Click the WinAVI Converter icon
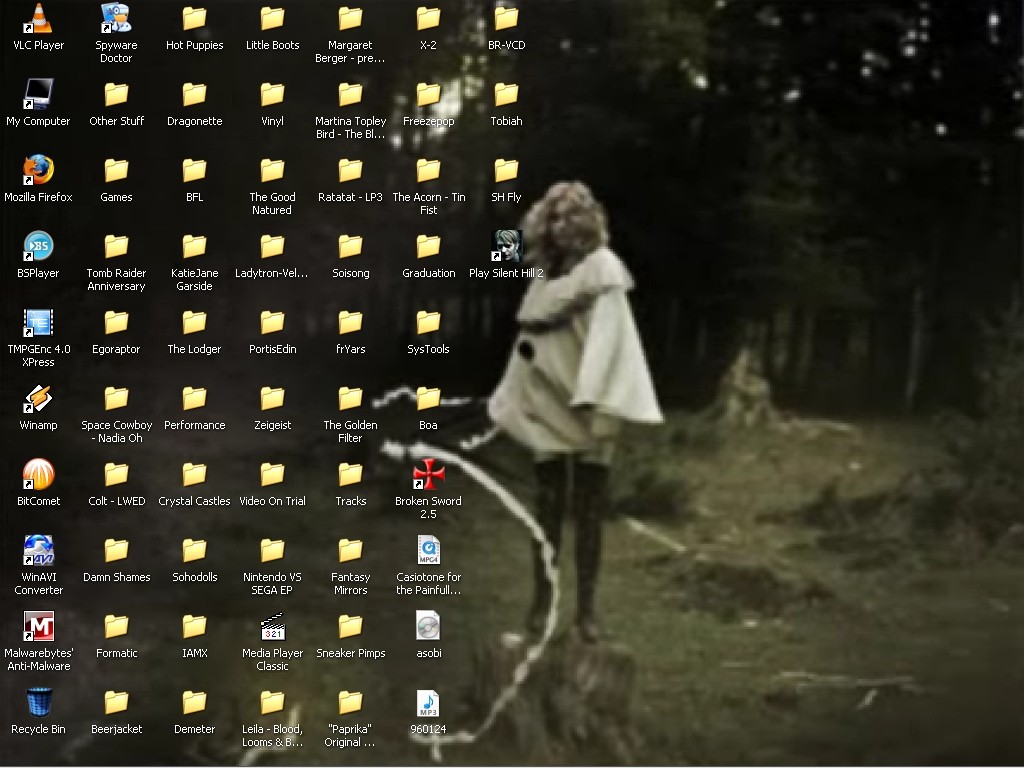 tap(38, 551)
